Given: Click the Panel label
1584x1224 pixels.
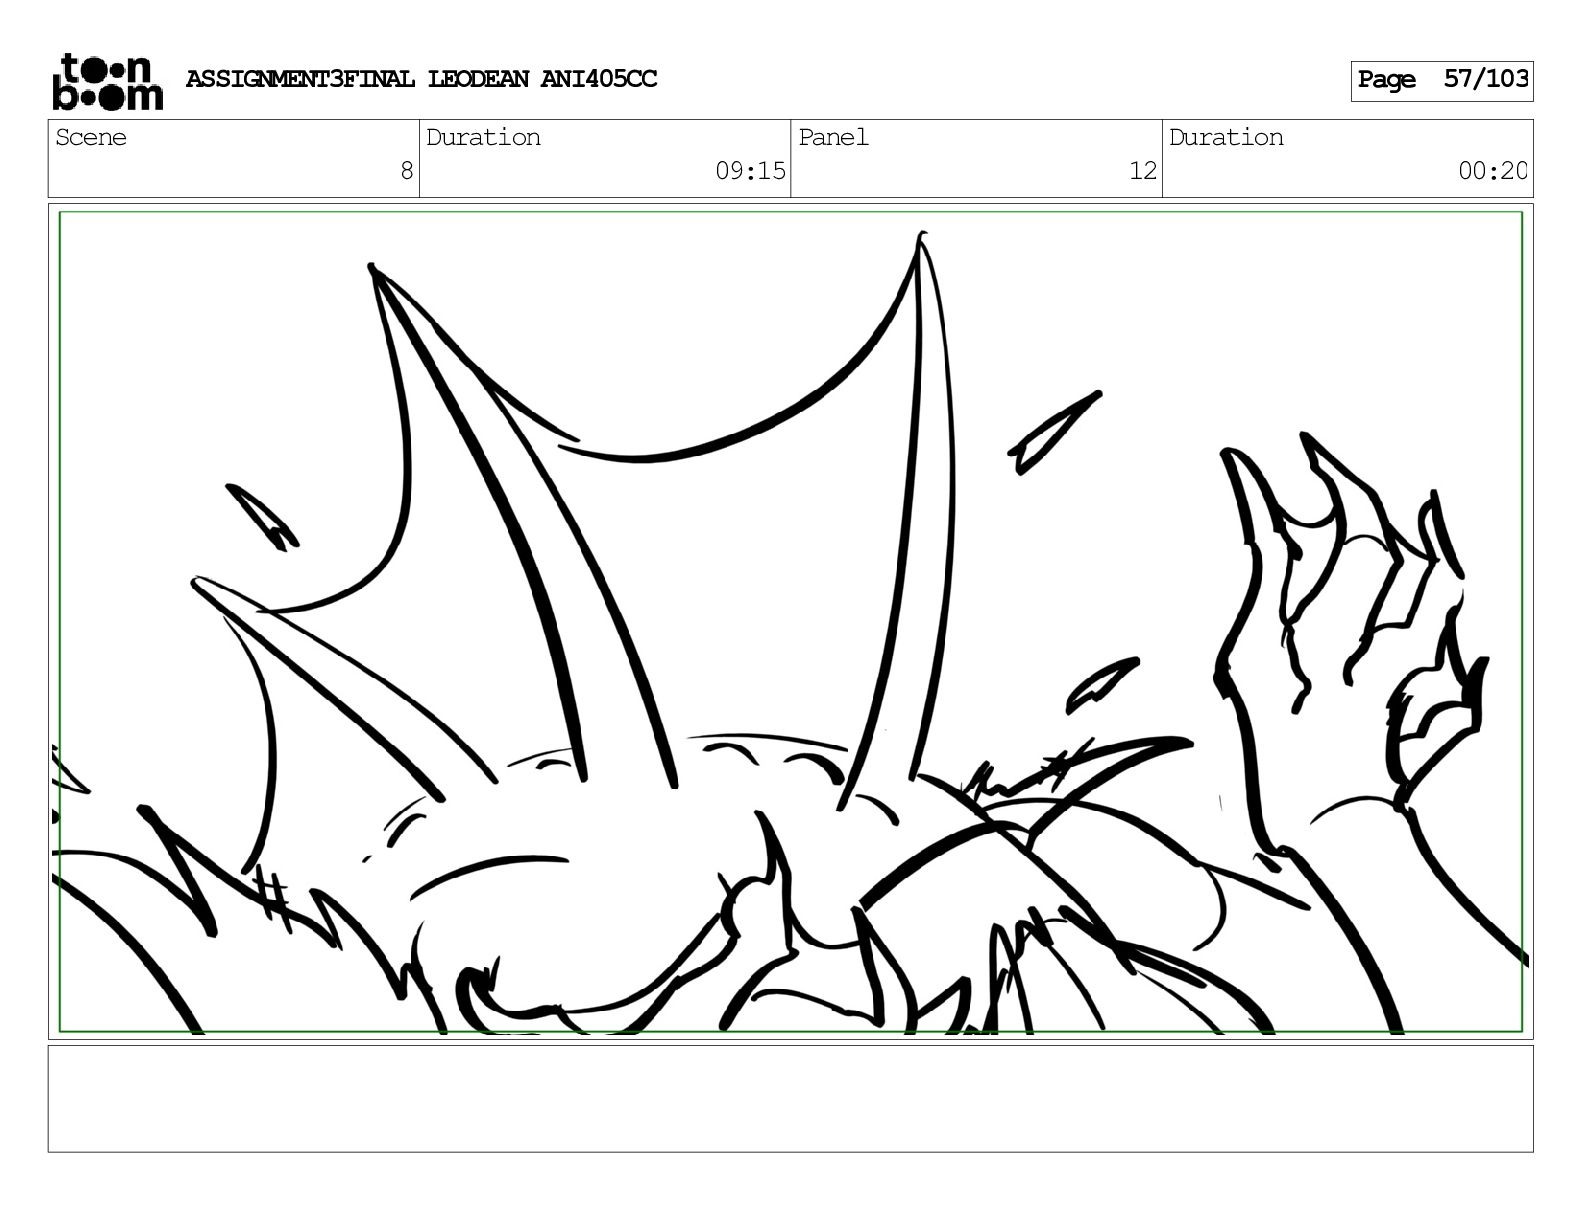Looking at the screenshot, I should pyautogui.click(x=833, y=137).
